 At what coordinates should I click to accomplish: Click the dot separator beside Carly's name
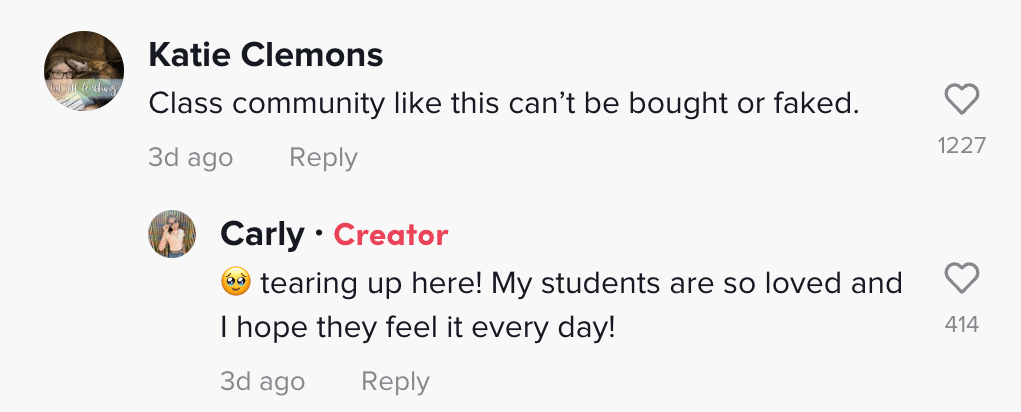pyautogui.click(x=318, y=235)
